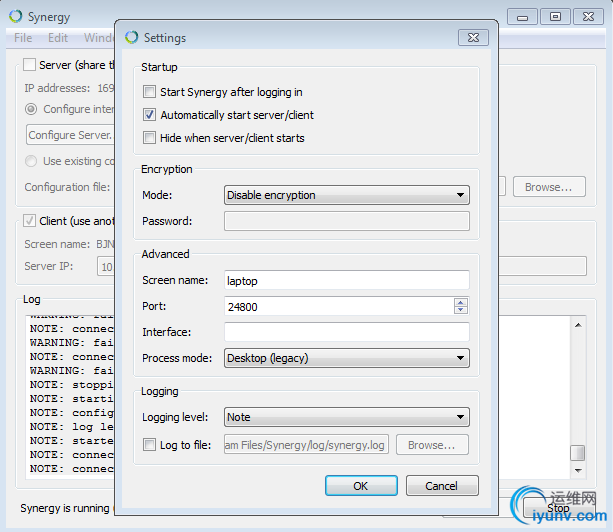The image size is (613, 532).
Task: Click the empty Interface input field
Action: click(x=347, y=332)
